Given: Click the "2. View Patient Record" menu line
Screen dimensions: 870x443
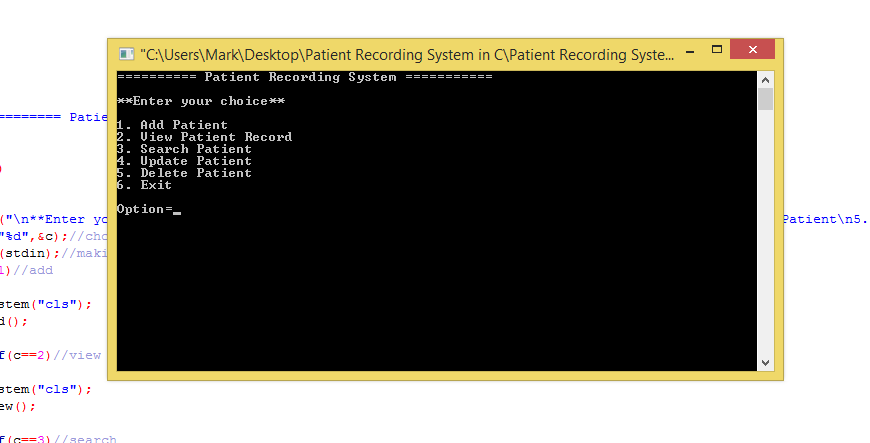Looking at the screenshot, I should [204, 137].
